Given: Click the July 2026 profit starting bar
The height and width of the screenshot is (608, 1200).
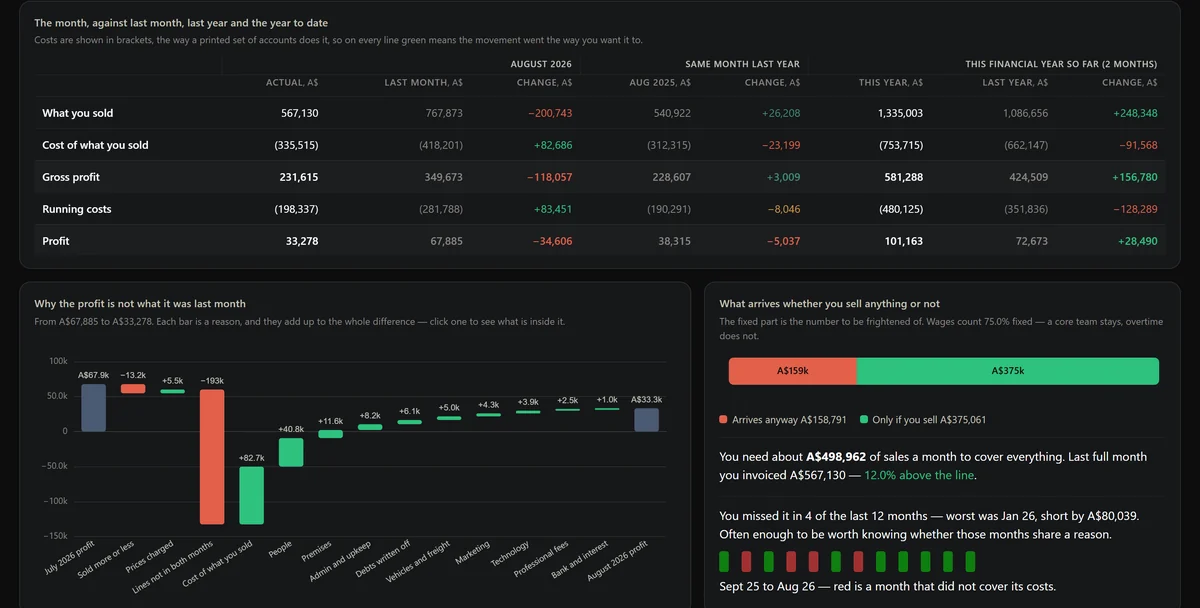Looking at the screenshot, I should tap(94, 407).
